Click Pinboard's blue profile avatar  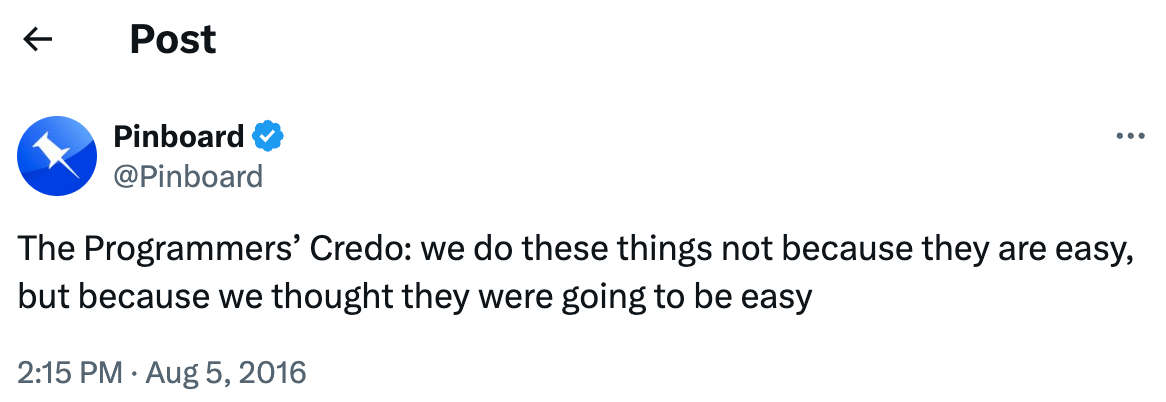tap(57, 155)
